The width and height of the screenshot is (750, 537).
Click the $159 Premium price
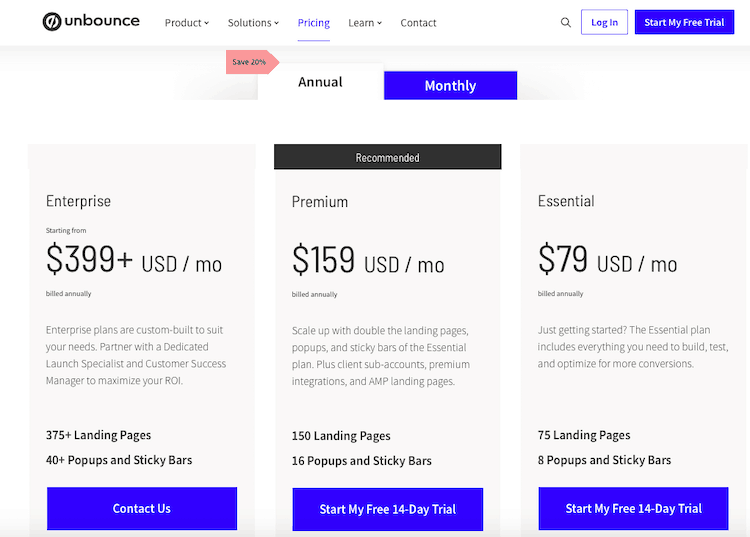click(x=323, y=260)
